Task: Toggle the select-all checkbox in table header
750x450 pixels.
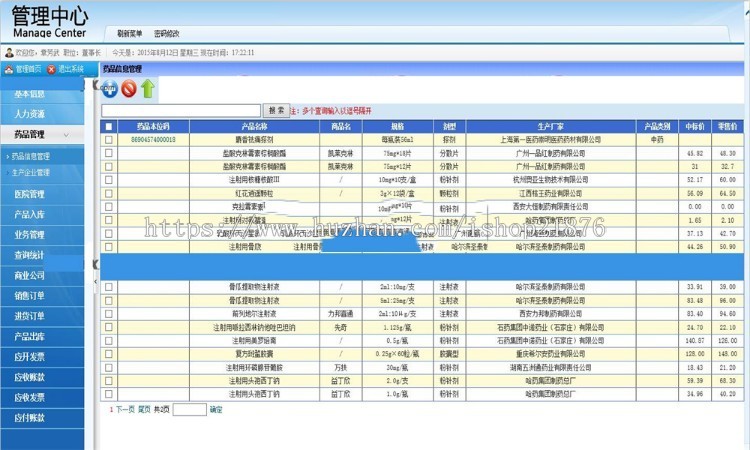Action: [109, 127]
